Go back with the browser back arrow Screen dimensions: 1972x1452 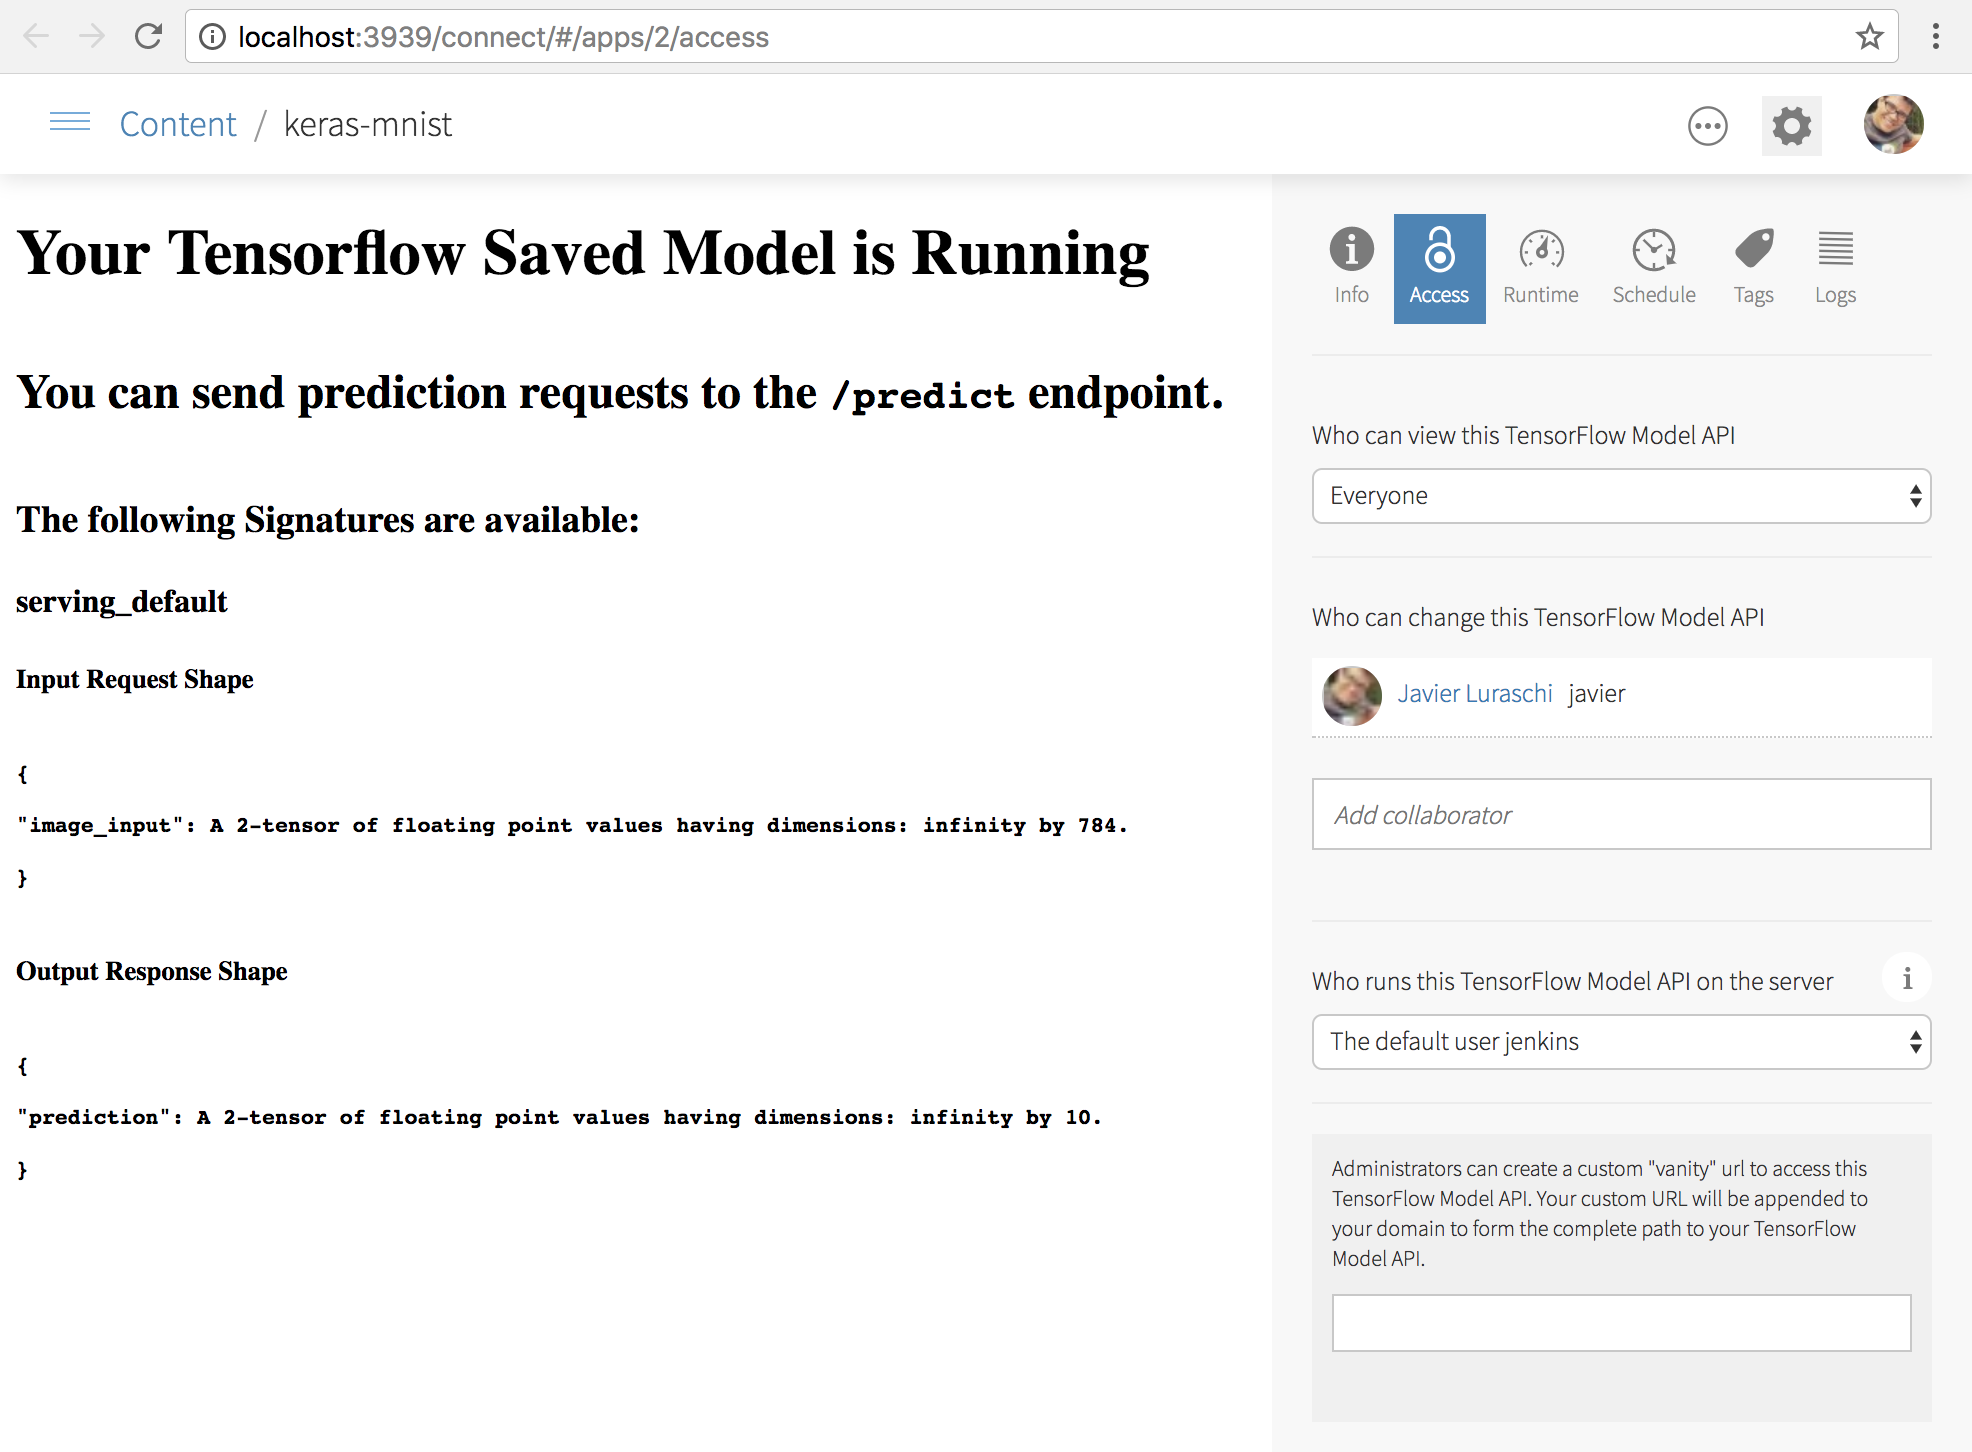point(36,37)
